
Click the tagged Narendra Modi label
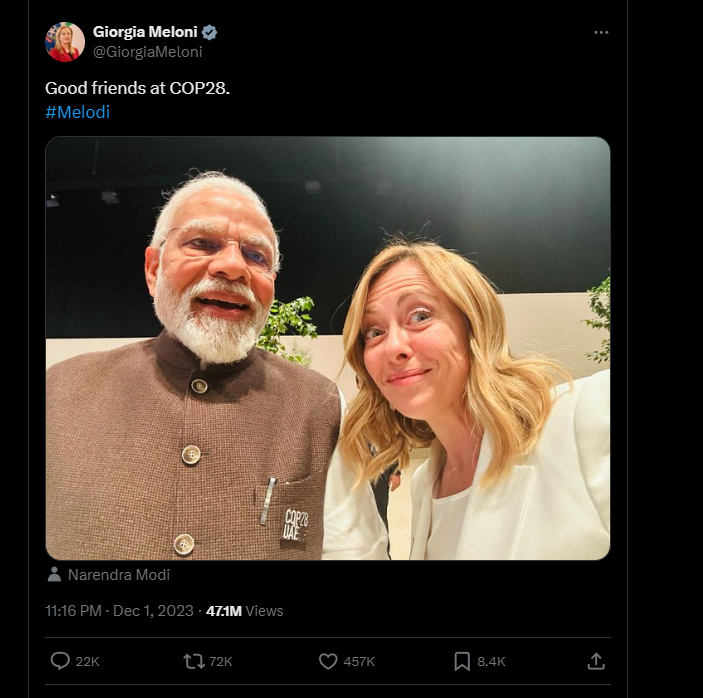tap(119, 575)
